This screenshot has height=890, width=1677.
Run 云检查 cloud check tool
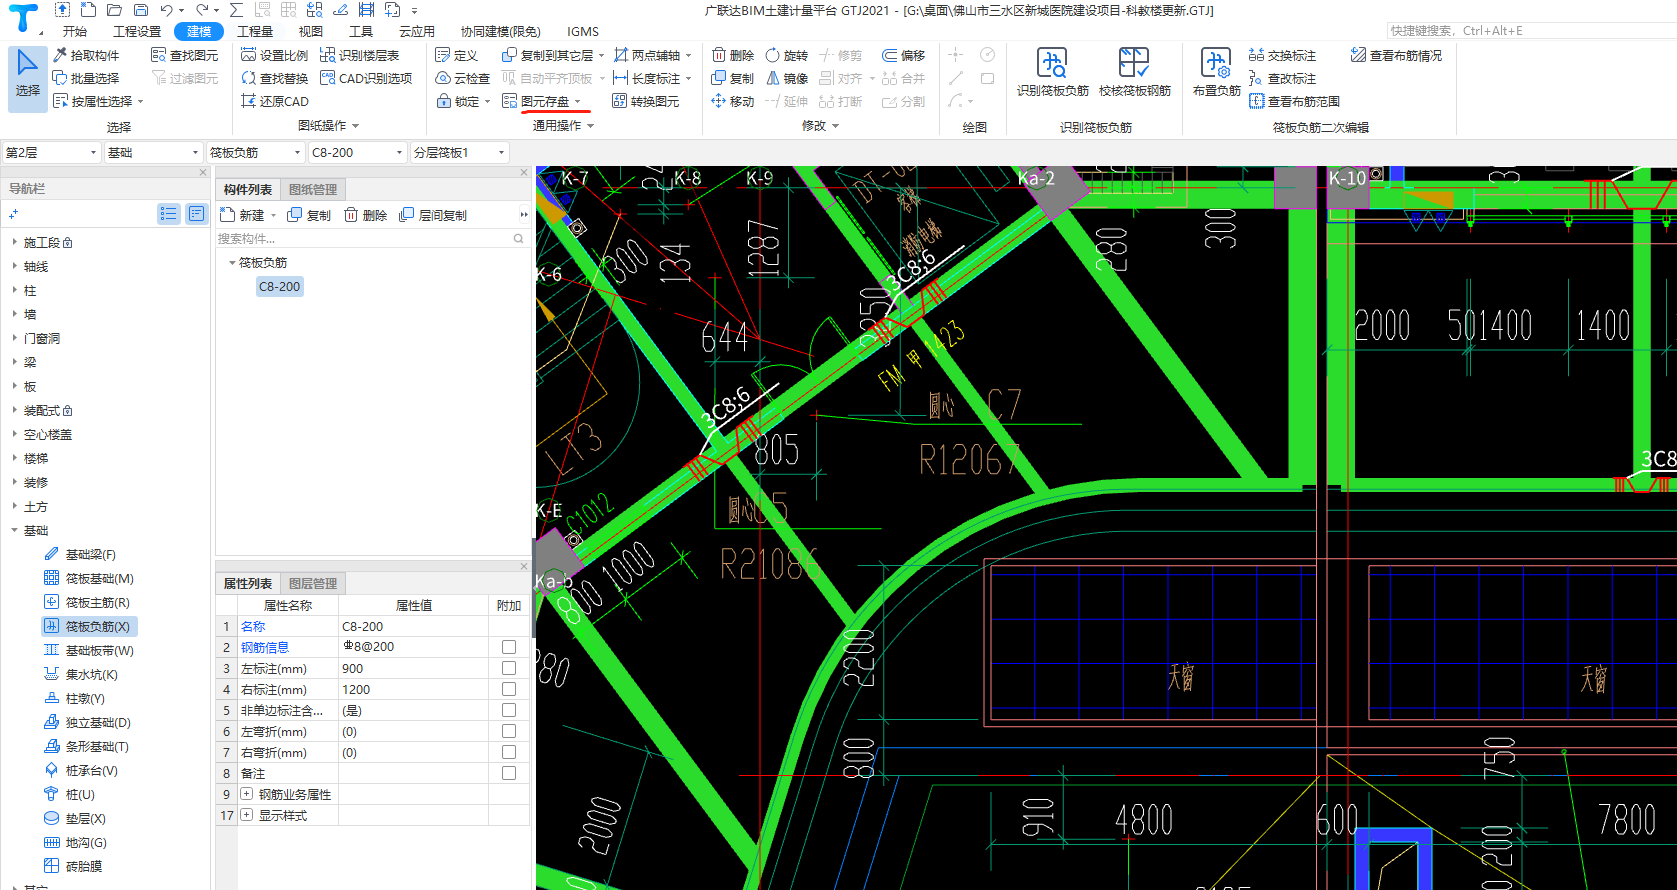coord(463,79)
